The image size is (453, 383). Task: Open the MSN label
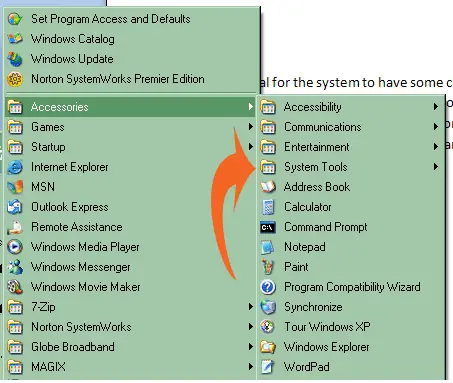point(43,187)
